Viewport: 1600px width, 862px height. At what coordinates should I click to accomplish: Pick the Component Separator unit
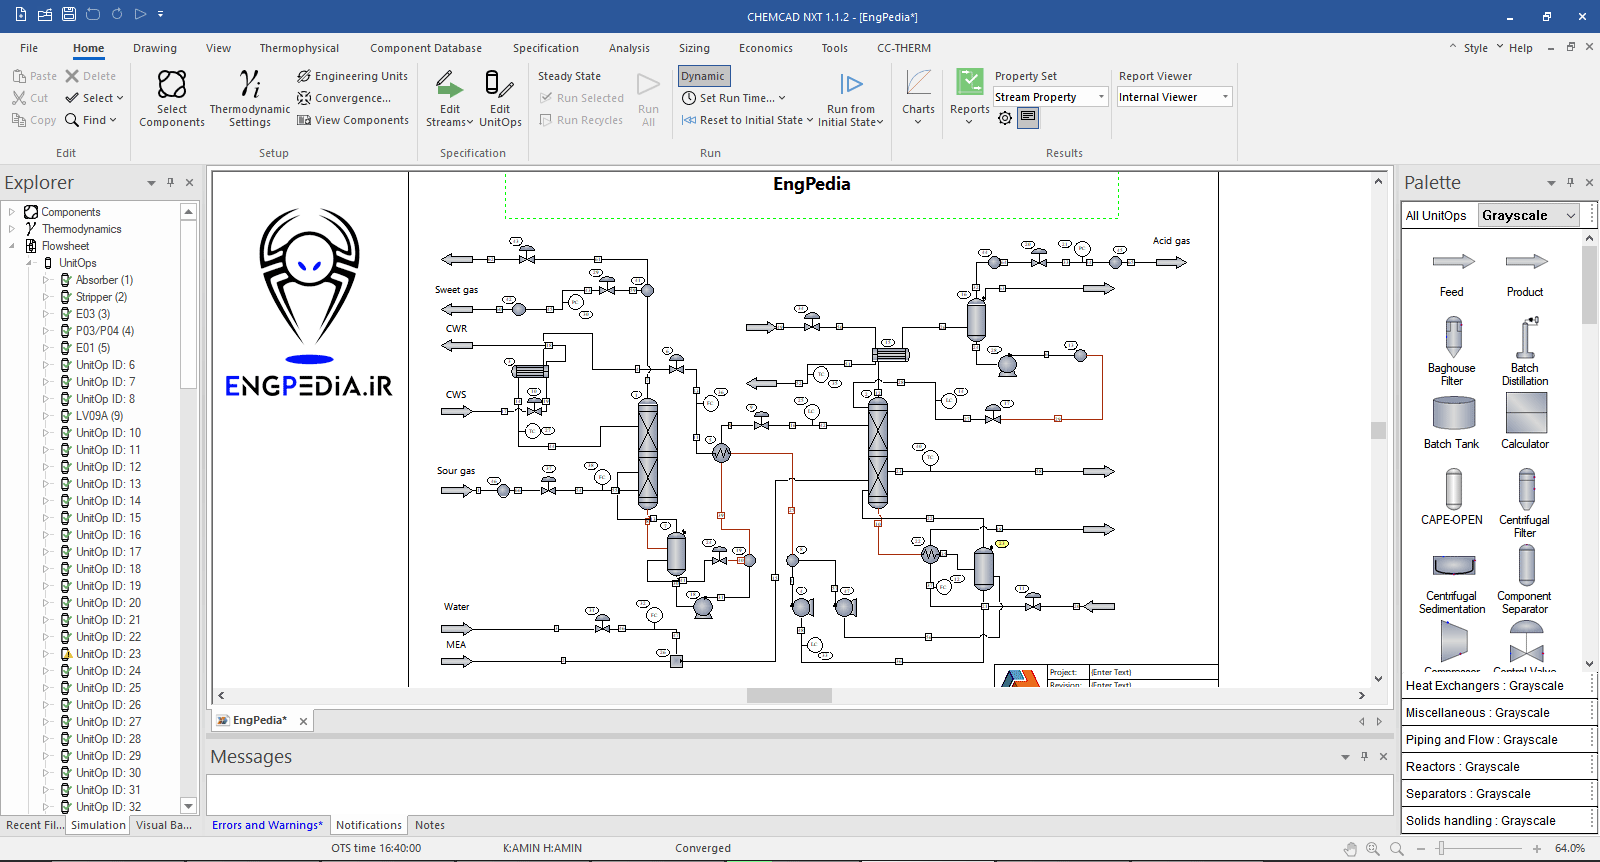pos(1525,580)
